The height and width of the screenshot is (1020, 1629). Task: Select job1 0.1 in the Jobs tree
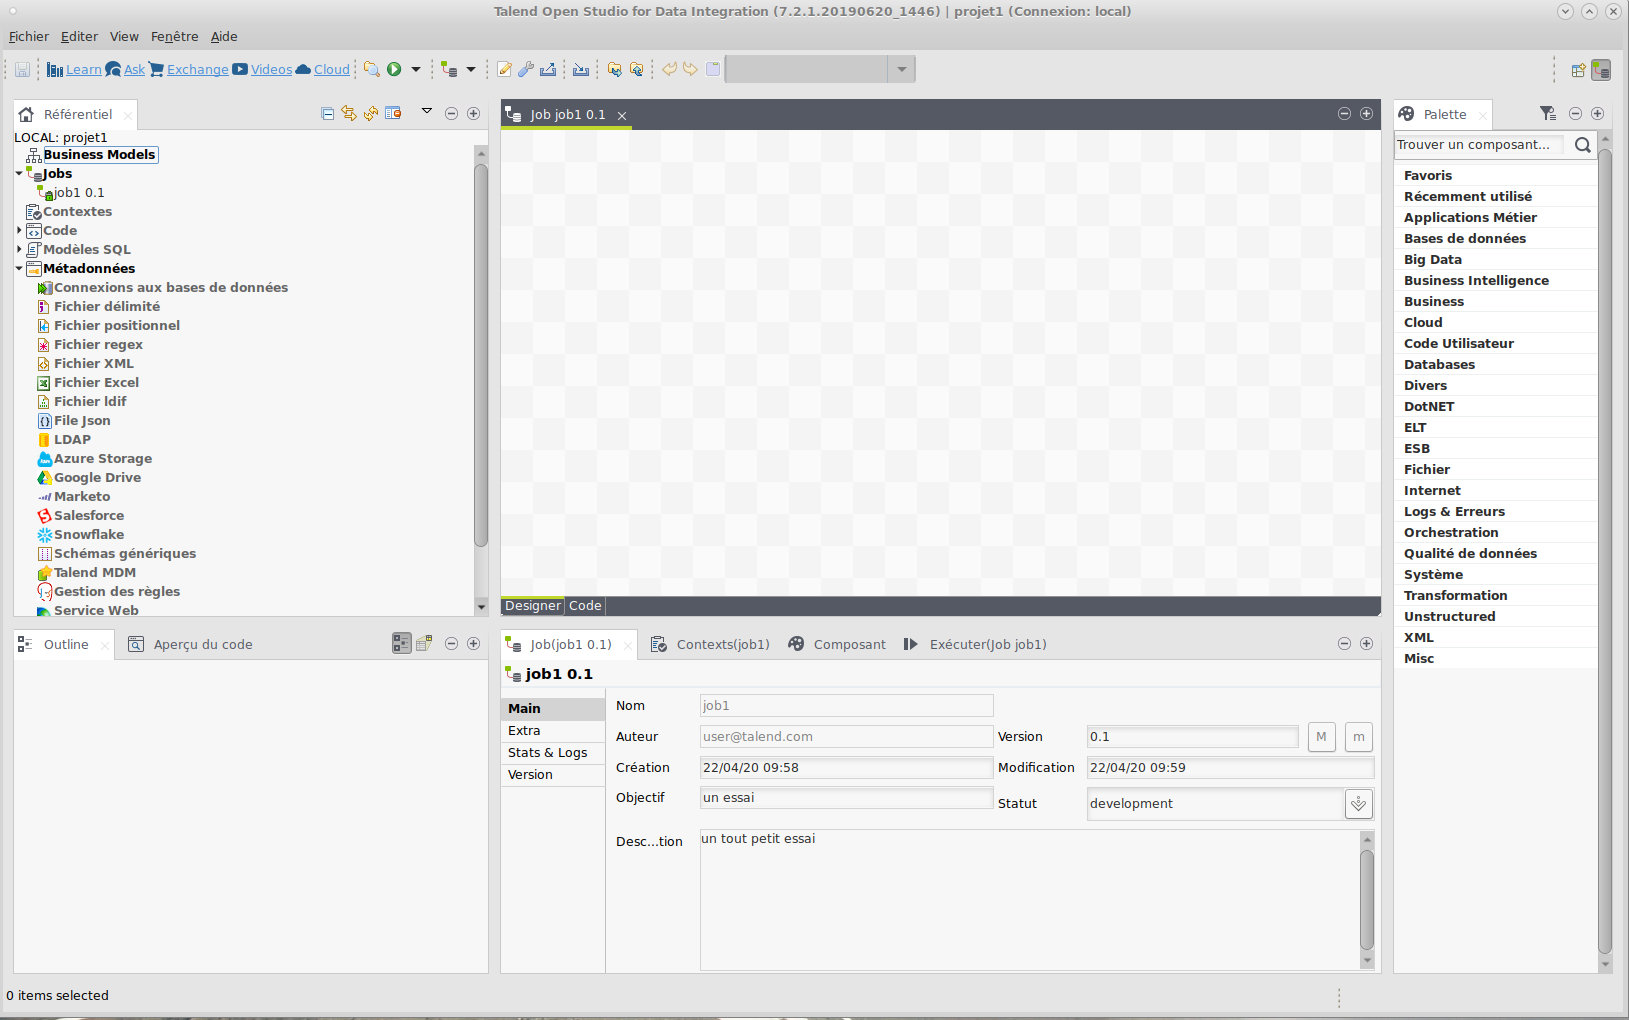tap(79, 193)
